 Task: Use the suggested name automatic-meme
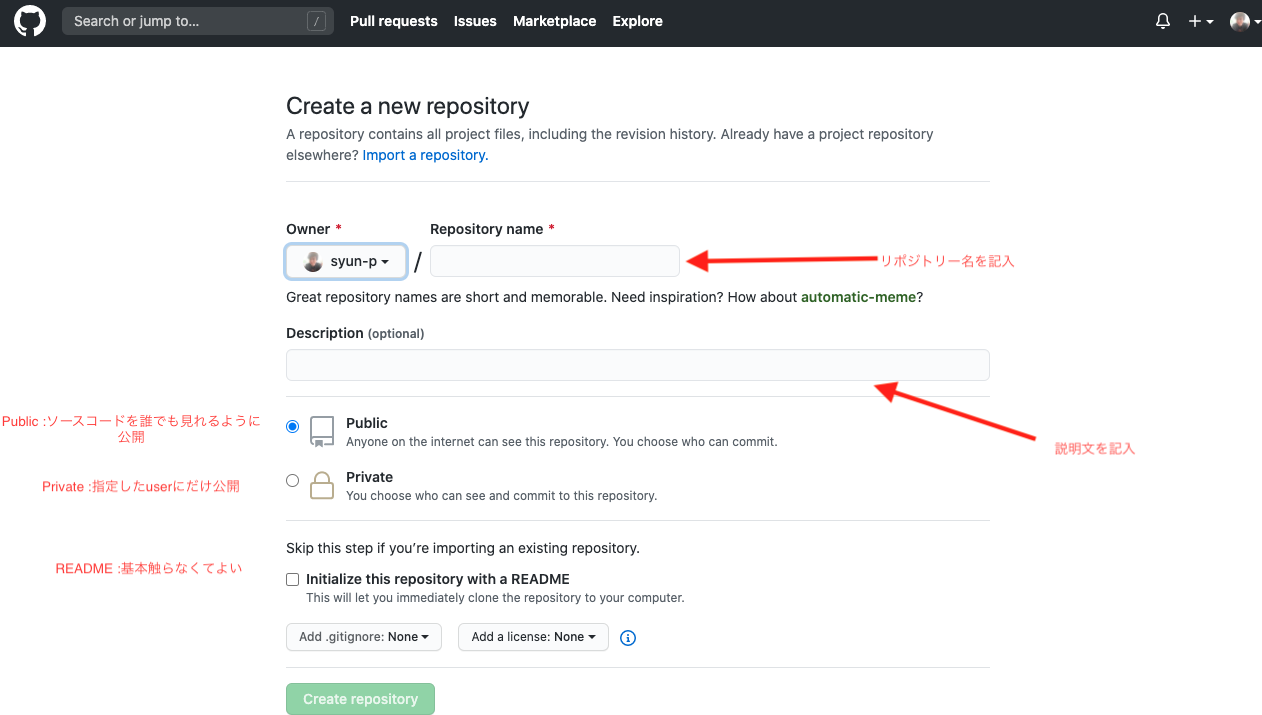tap(858, 297)
